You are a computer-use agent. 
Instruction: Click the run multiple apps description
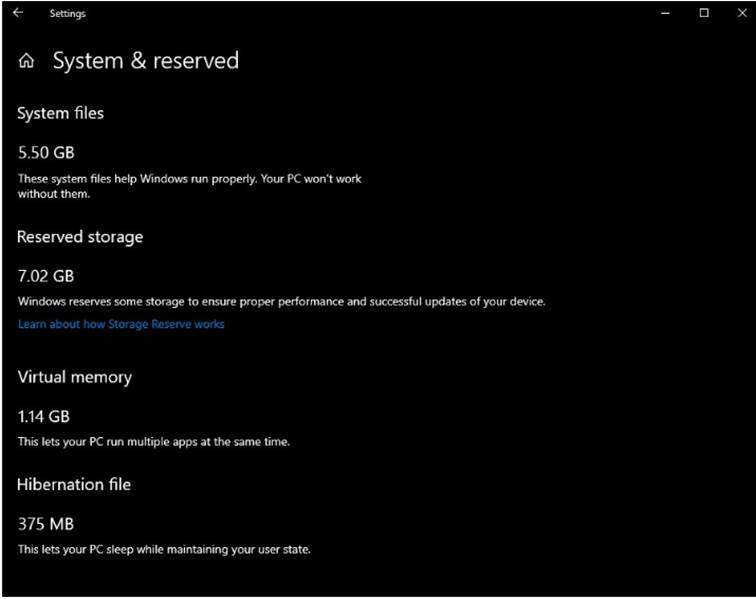154,442
